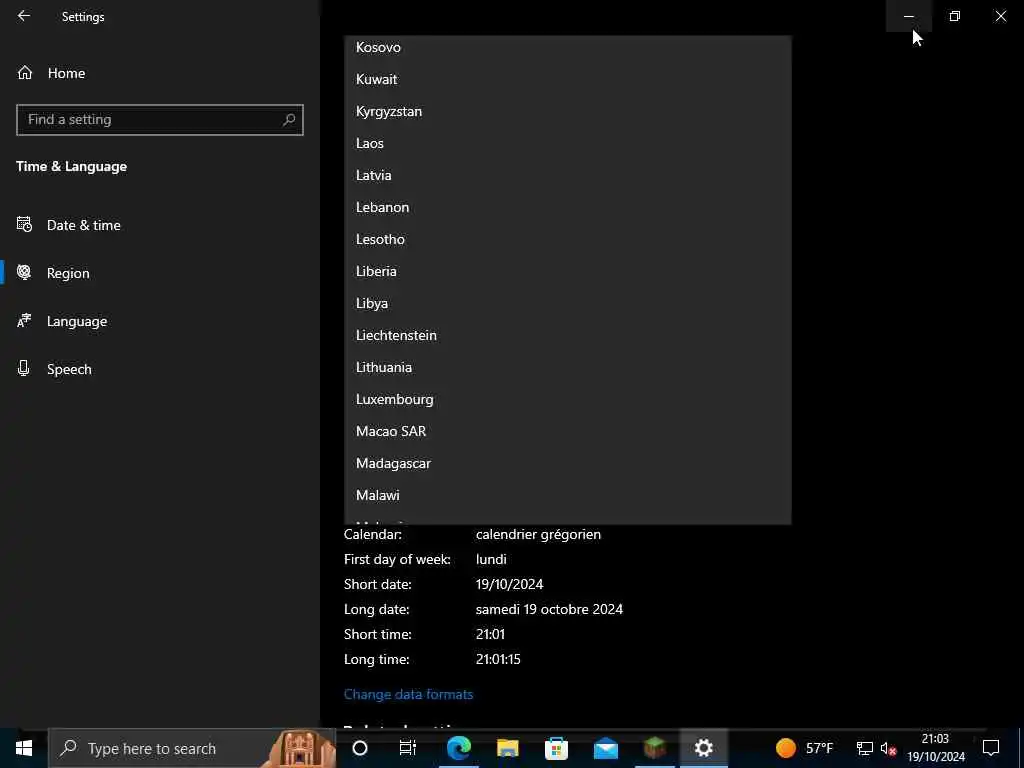This screenshot has height=768, width=1024.
Task: Go back using the Settings back arrow
Action: pos(24,16)
